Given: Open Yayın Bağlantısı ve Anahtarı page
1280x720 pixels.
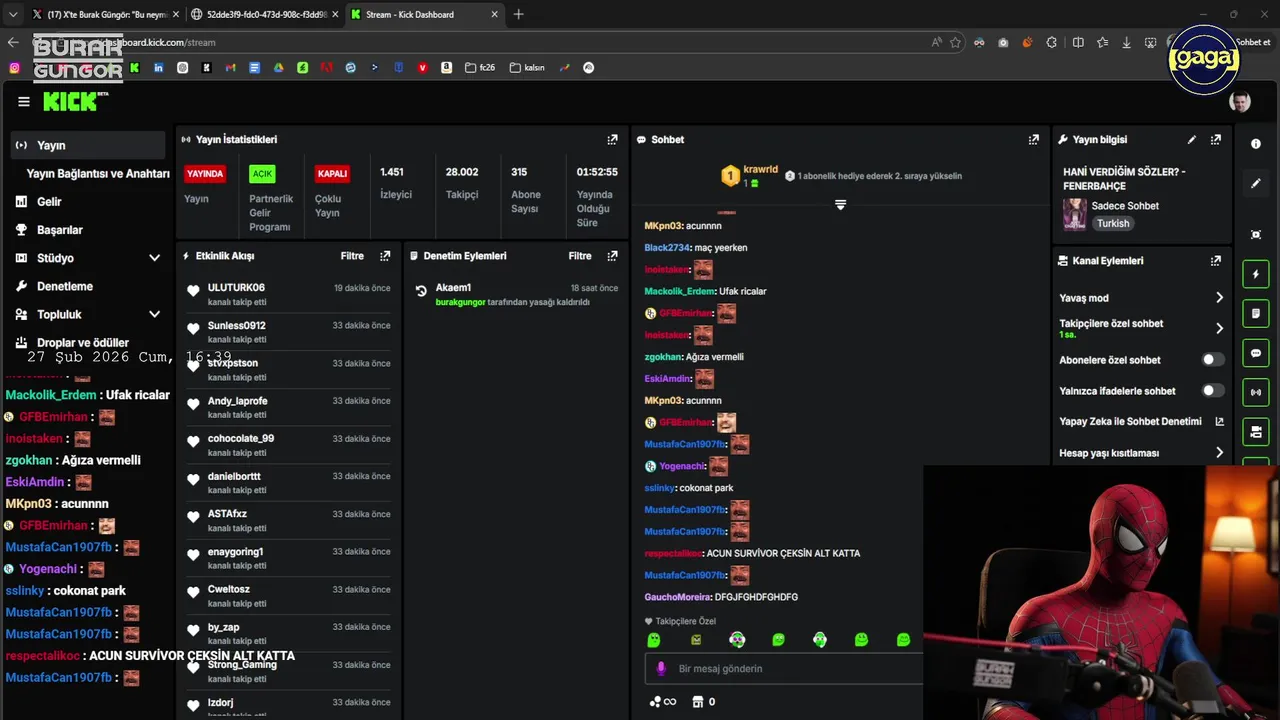Looking at the screenshot, I should click(x=98, y=173).
